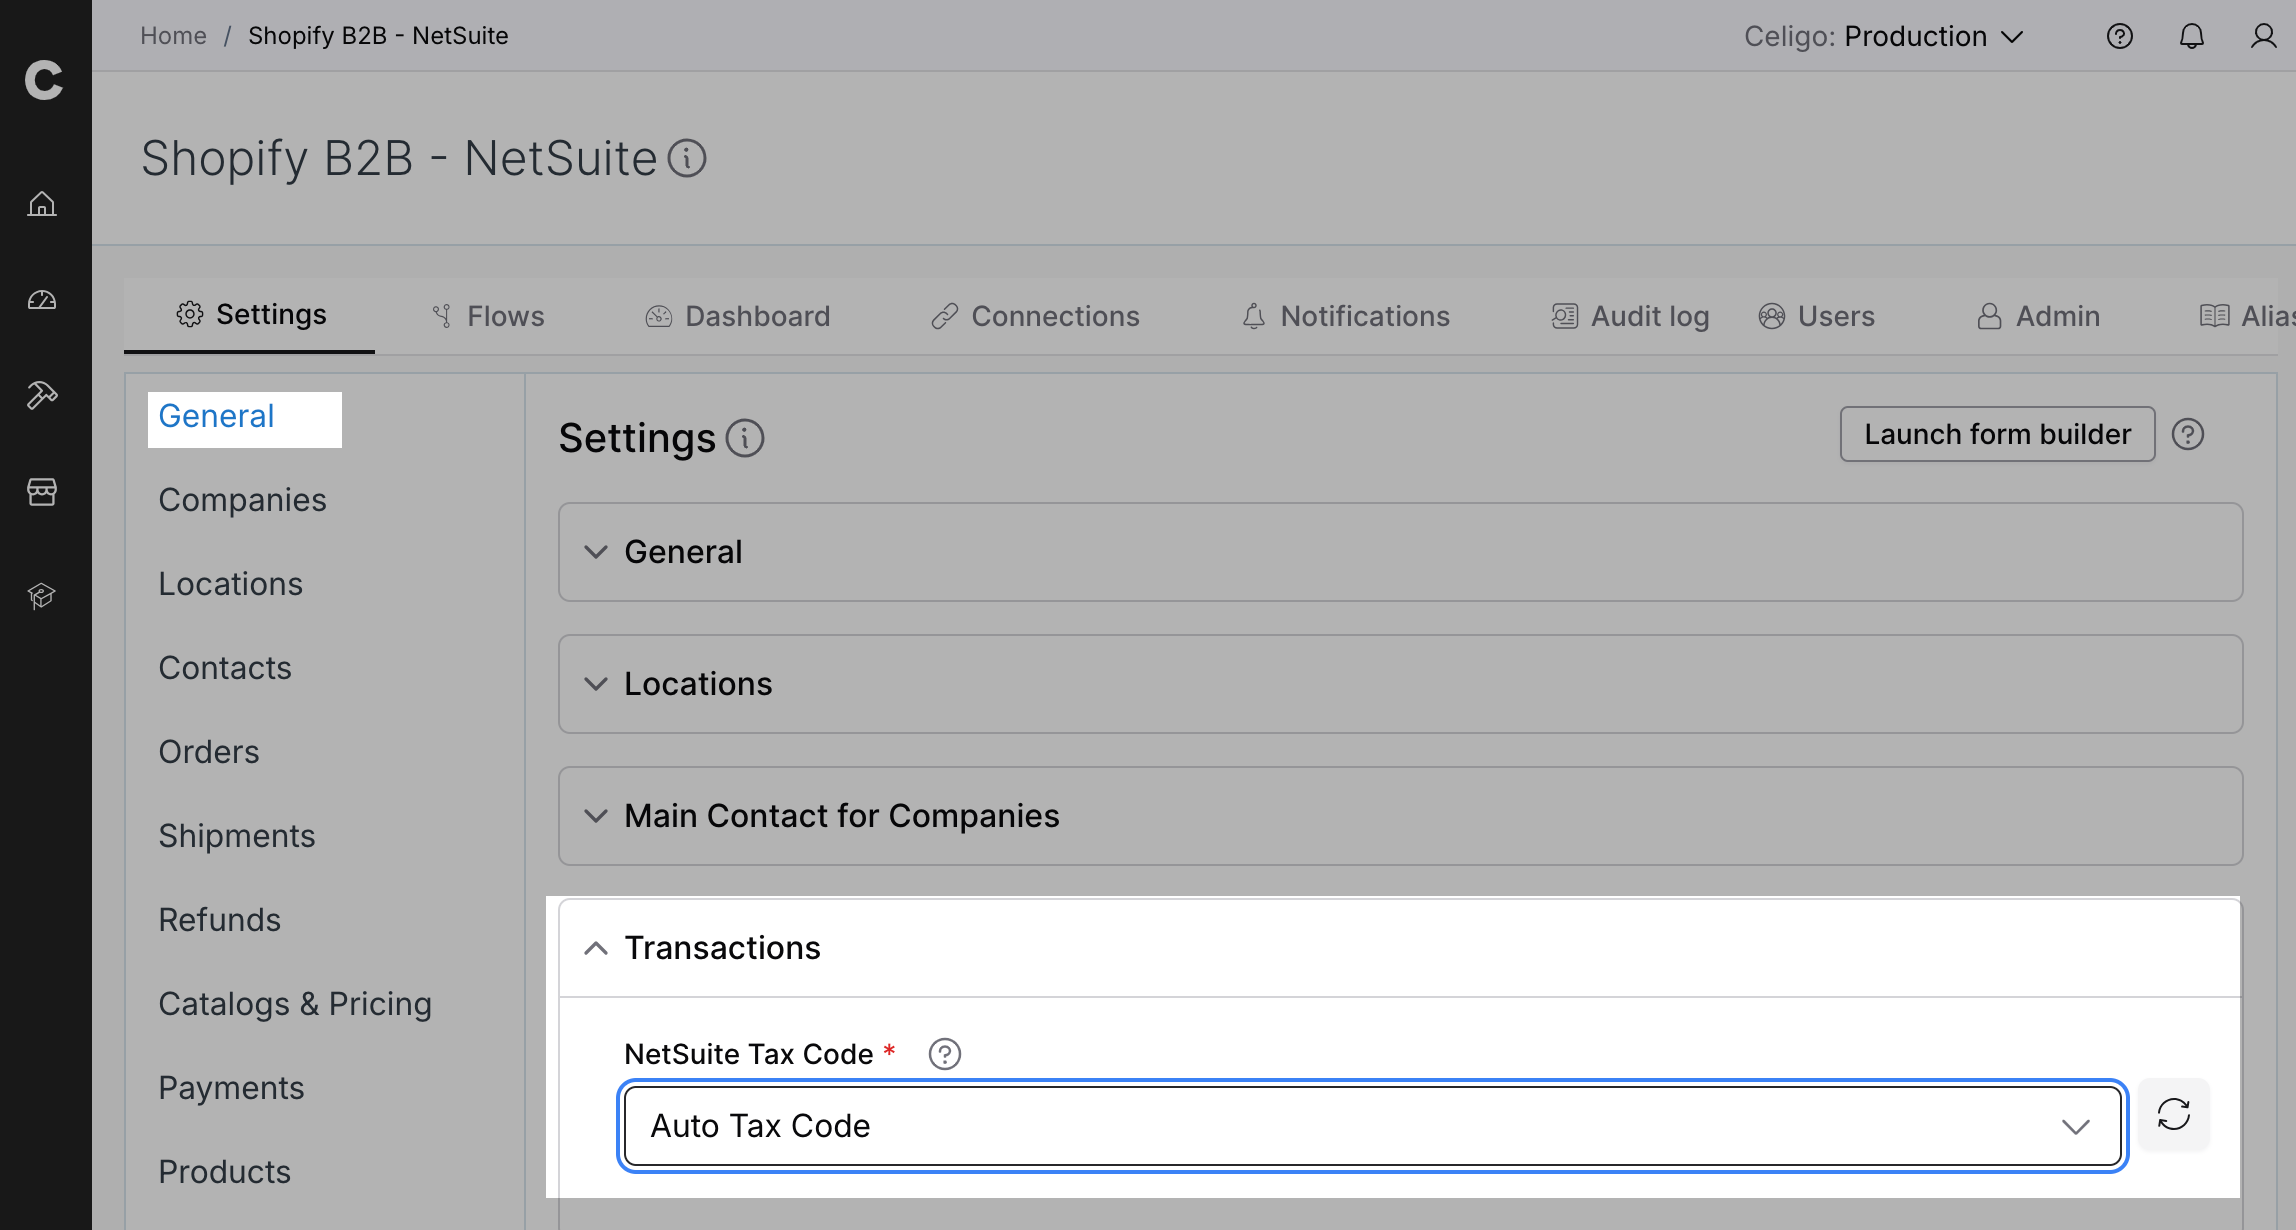This screenshot has height=1230, width=2296.
Task: Open the Marketplace store icon in sidebar
Action: (x=42, y=491)
